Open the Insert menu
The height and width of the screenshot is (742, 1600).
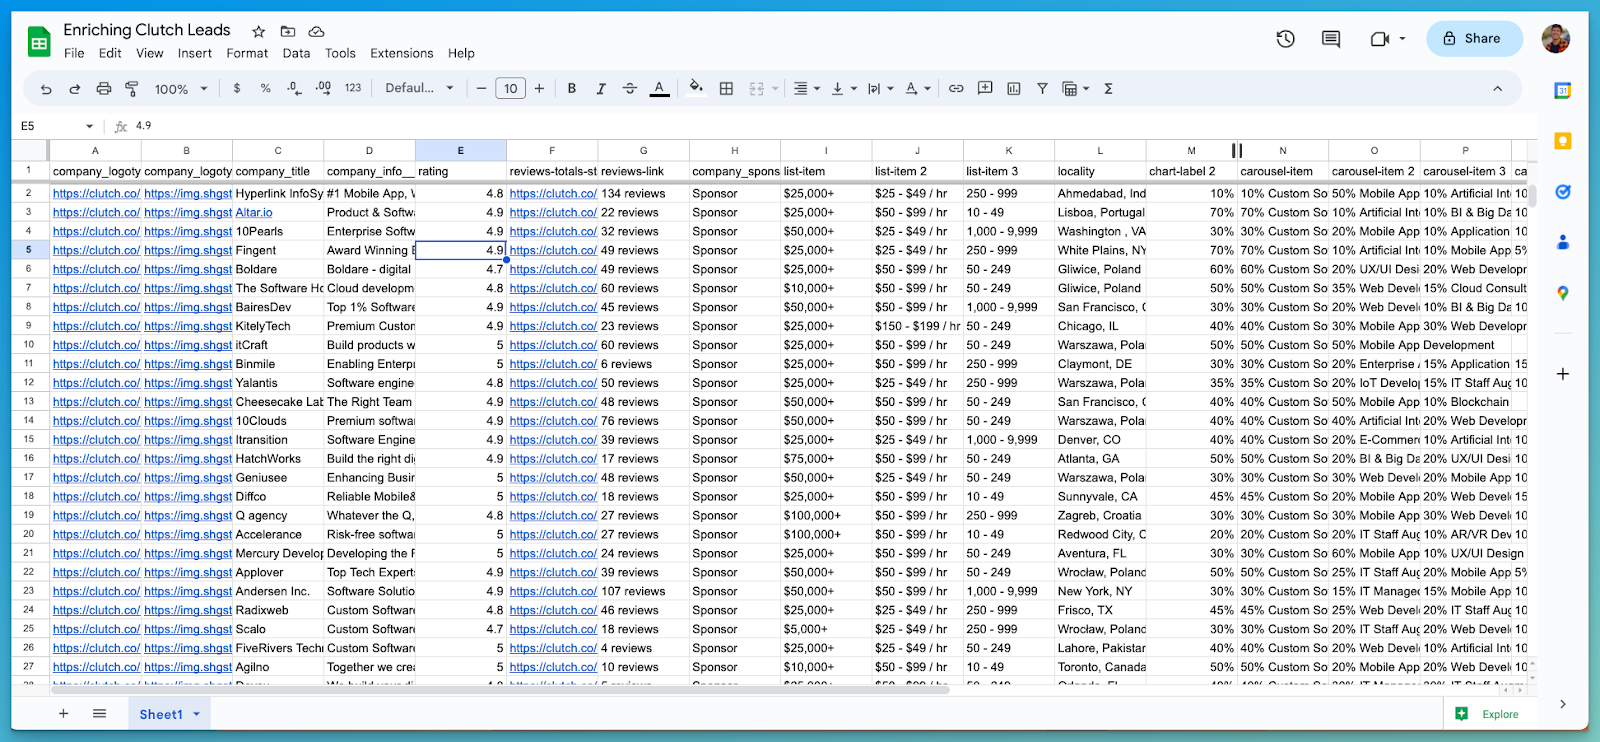click(x=195, y=53)
